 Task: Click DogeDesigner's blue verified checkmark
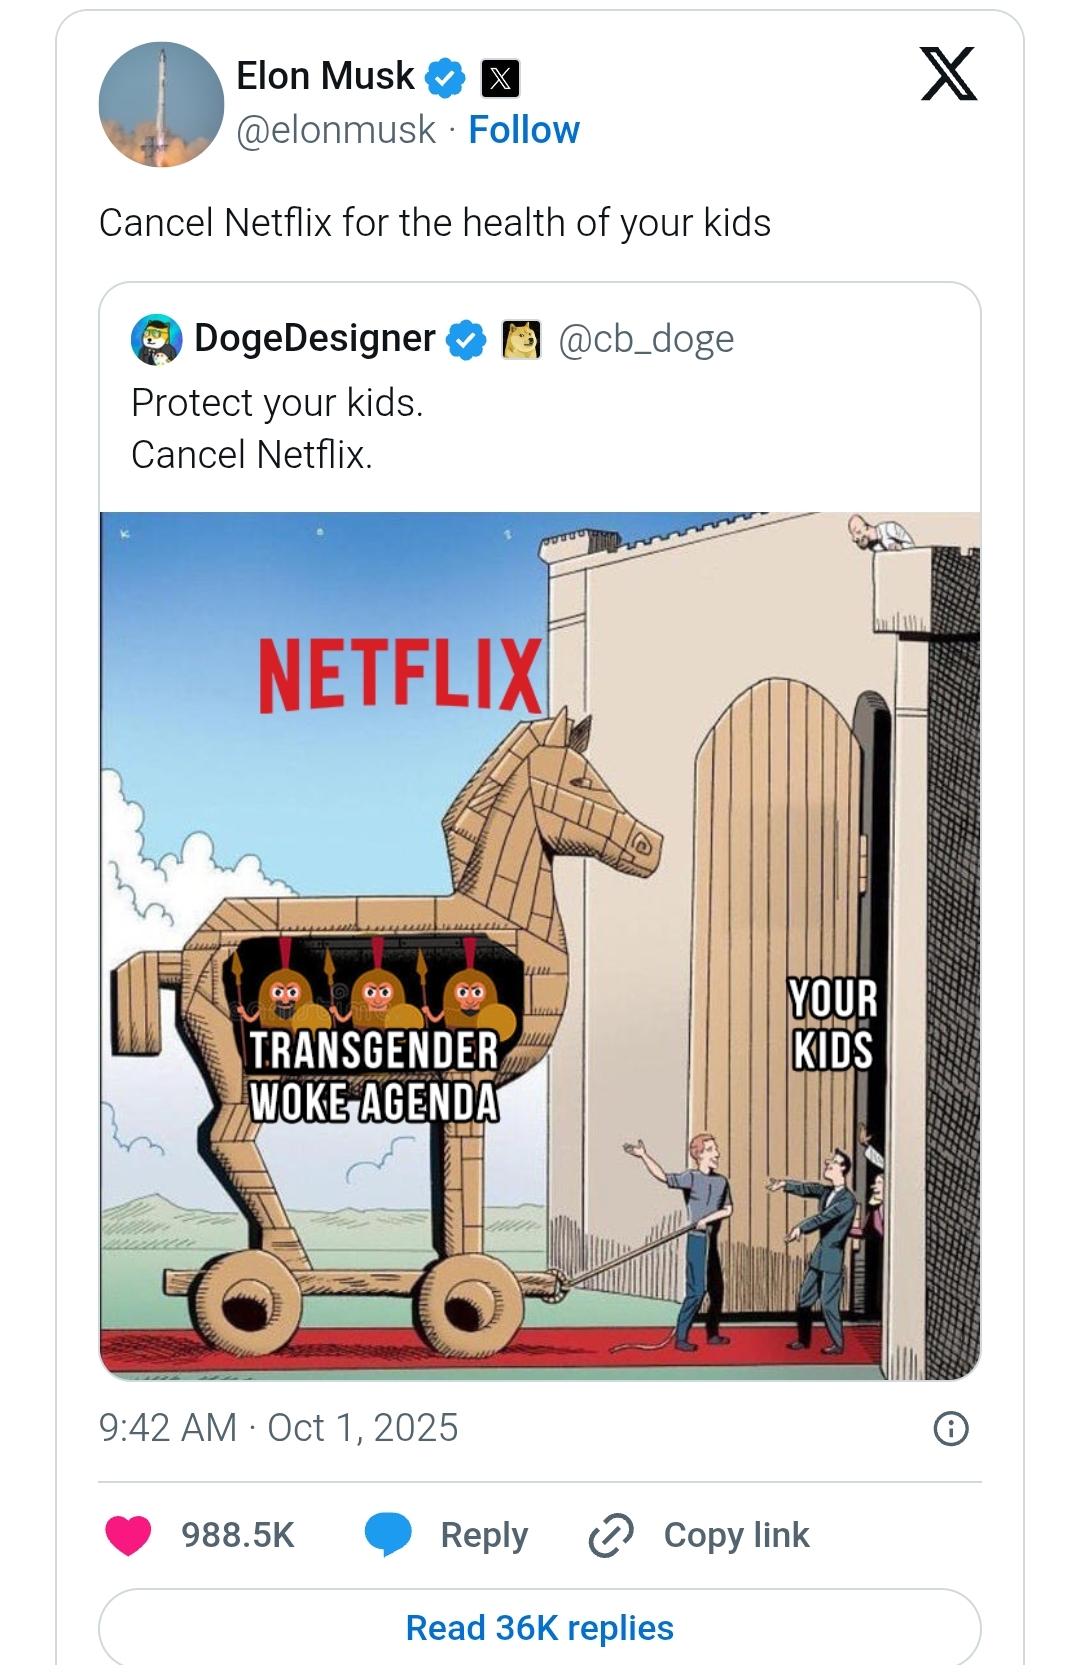click(x=465, y=340)
